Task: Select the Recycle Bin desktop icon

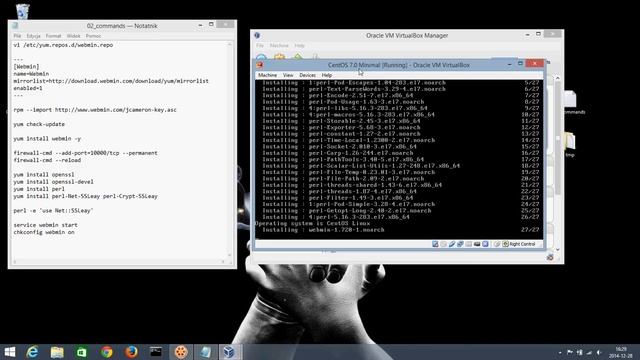Action: tap(22, 11)
